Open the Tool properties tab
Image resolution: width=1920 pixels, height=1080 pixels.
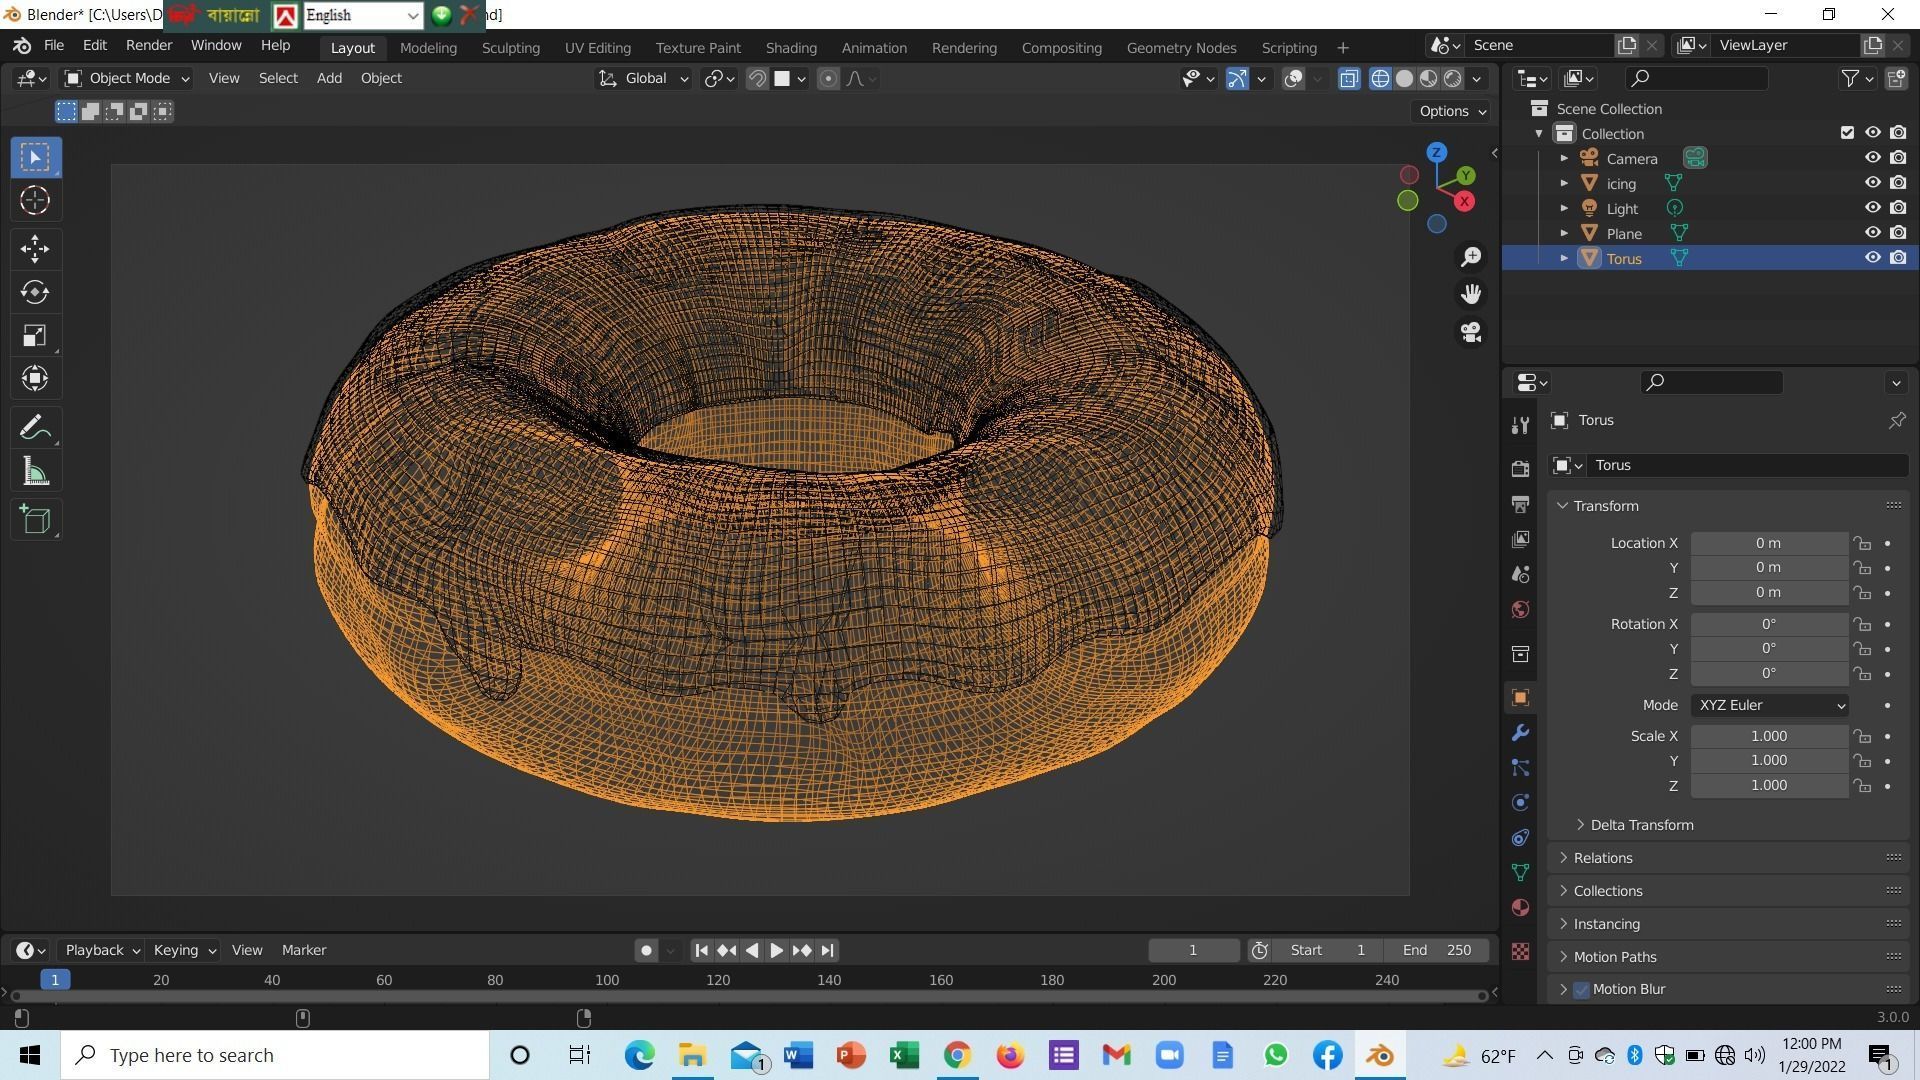(1520, 425)
